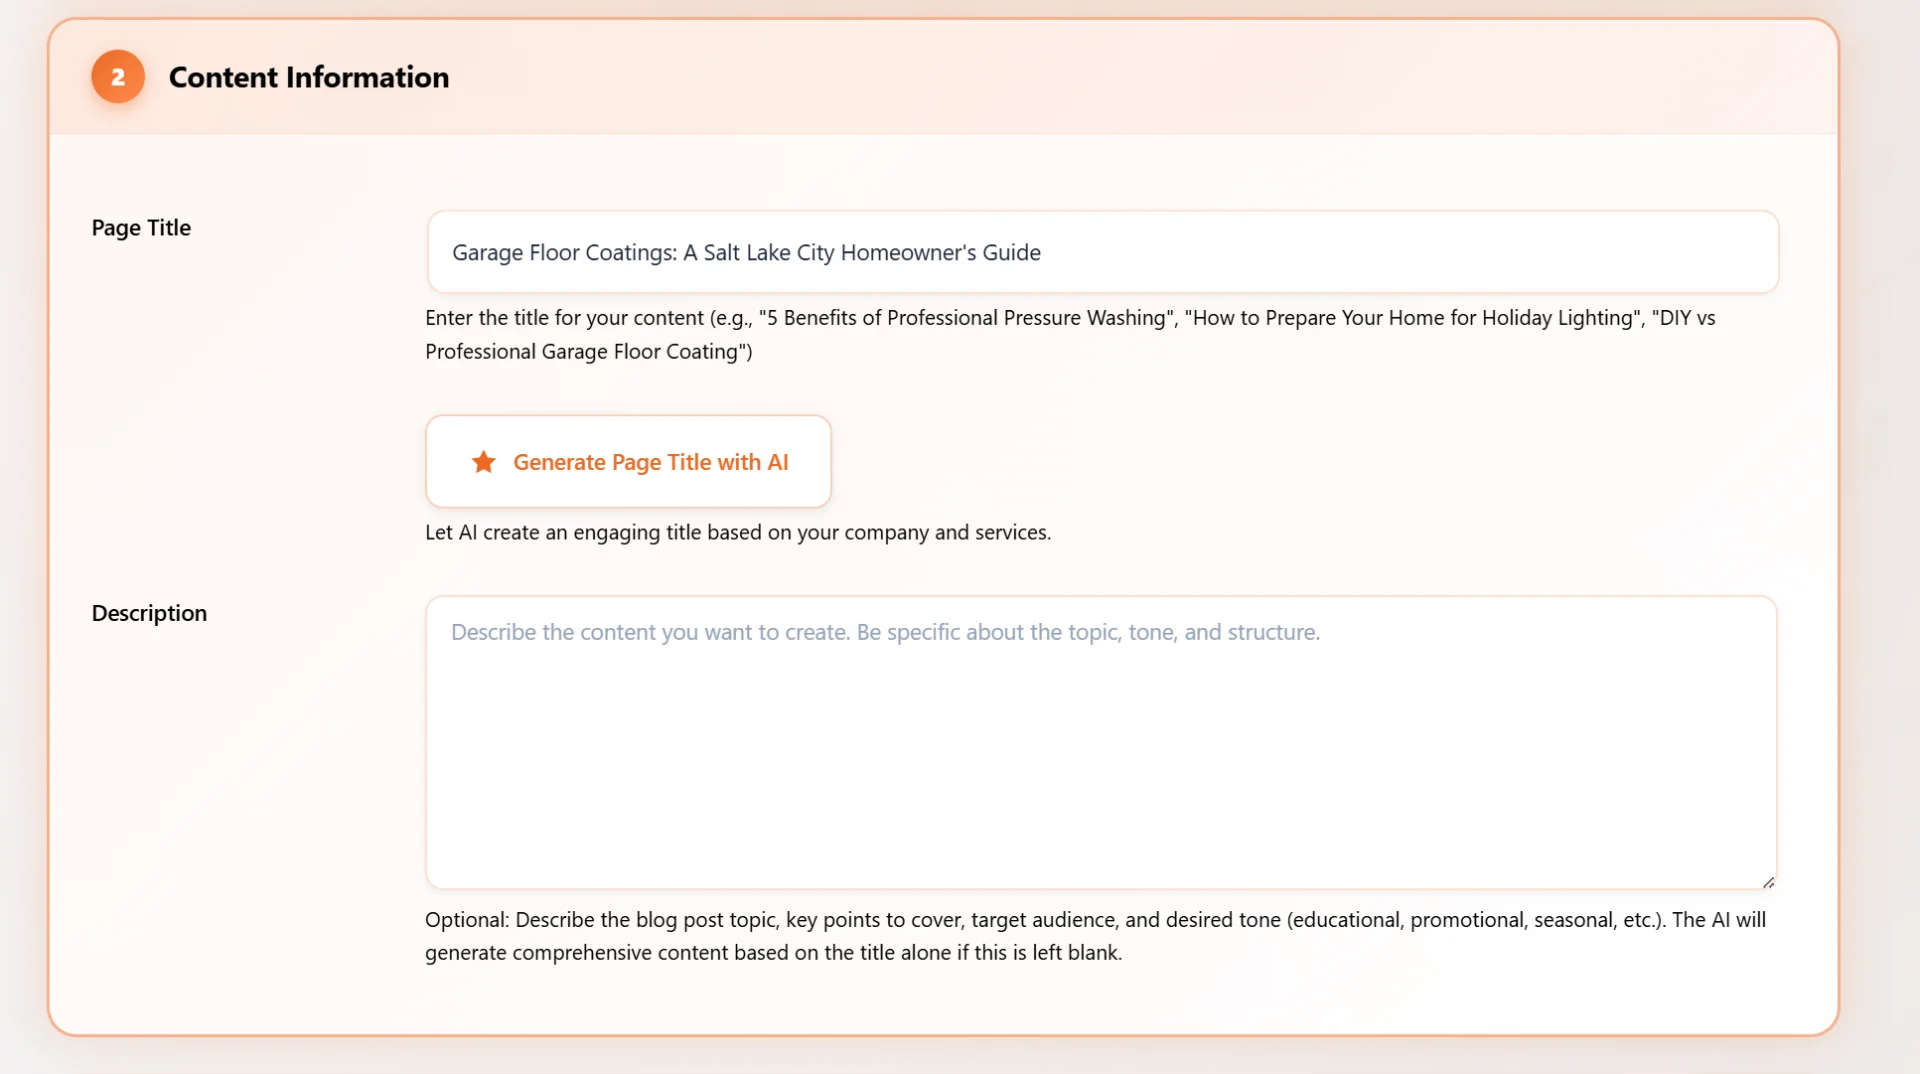
Task: Click the "5 Benefits of Professional Pressure Washing" example
Action: [x=966, y=318]
